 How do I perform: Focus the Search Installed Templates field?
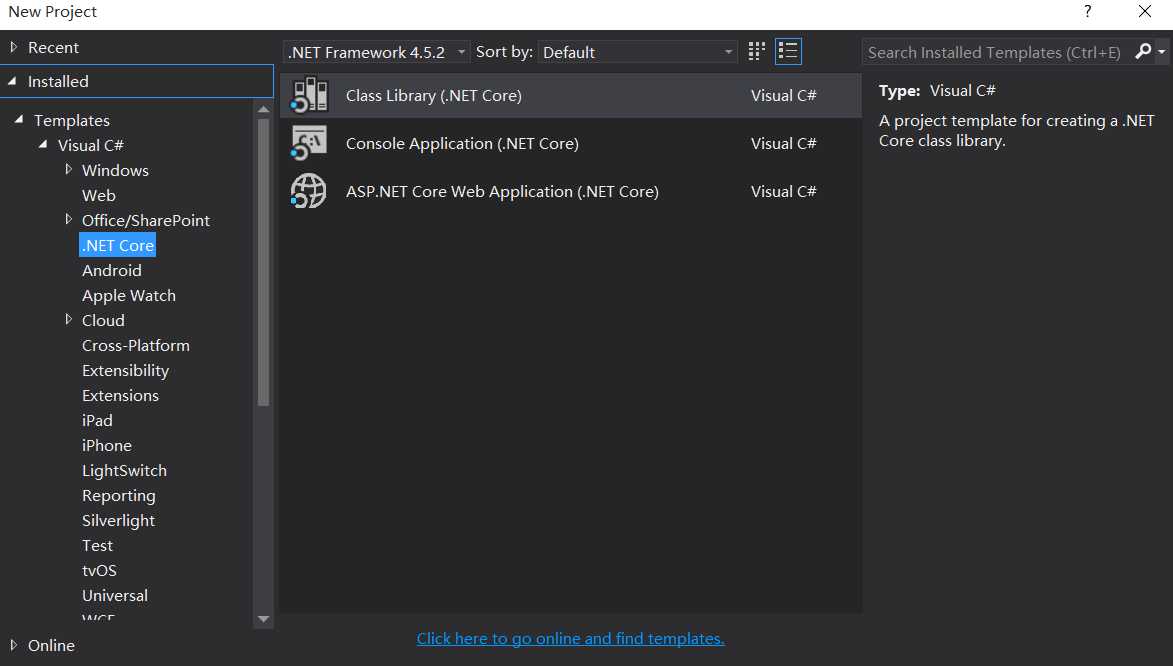[x=995, y=52]
